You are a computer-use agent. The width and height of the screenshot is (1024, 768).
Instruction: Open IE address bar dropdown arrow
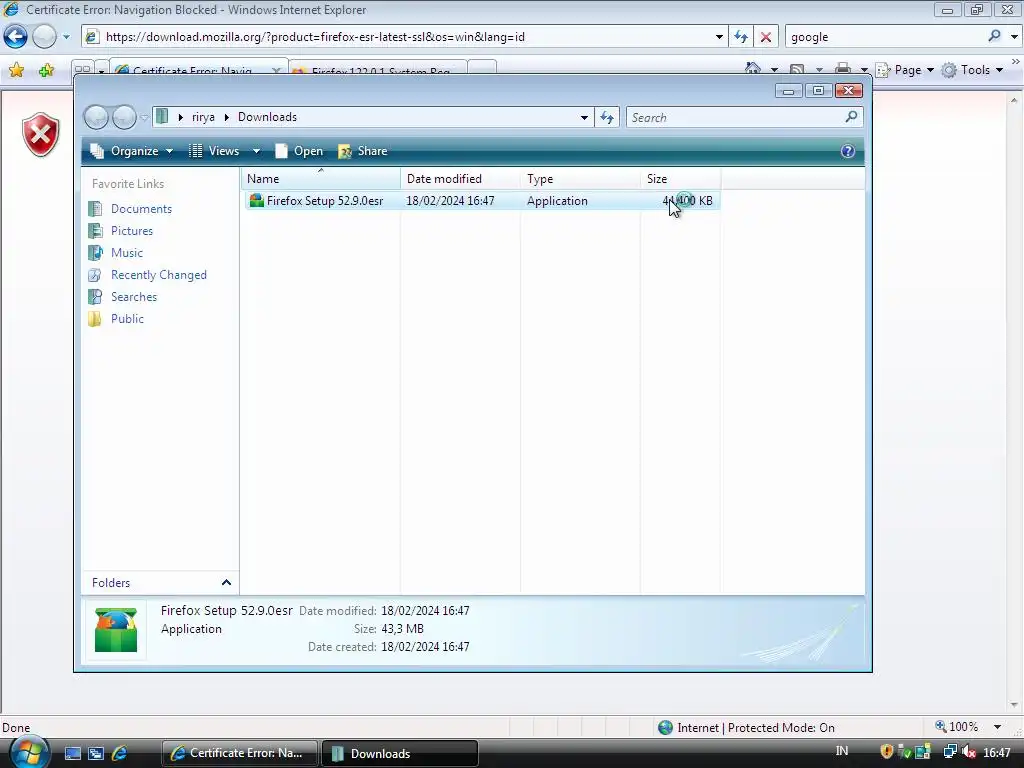click(x=719, y=37)
